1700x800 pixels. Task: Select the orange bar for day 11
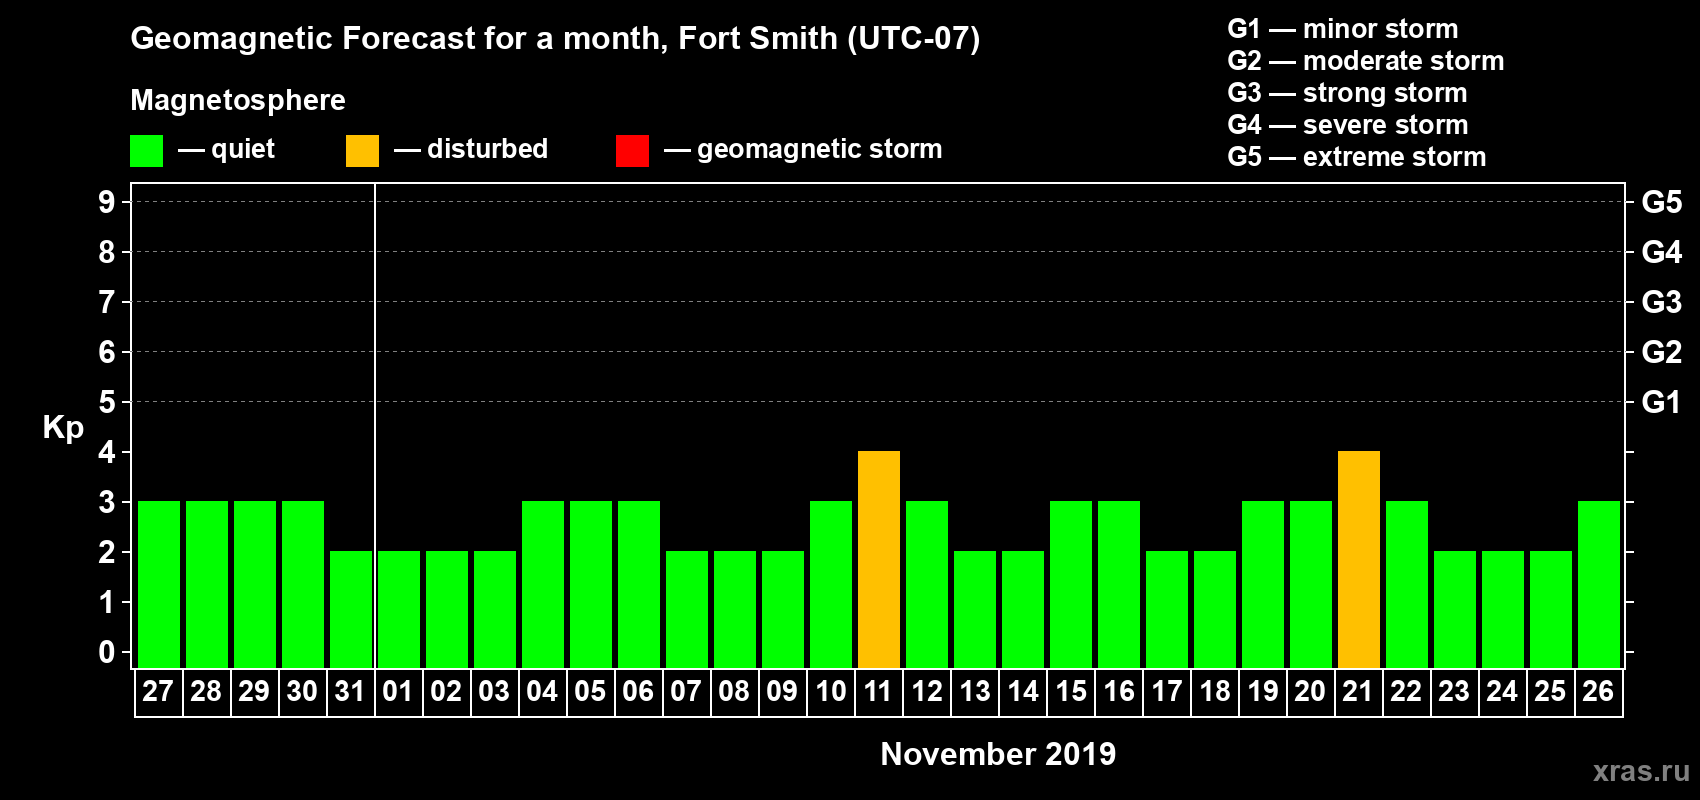[x=879, y=559]
